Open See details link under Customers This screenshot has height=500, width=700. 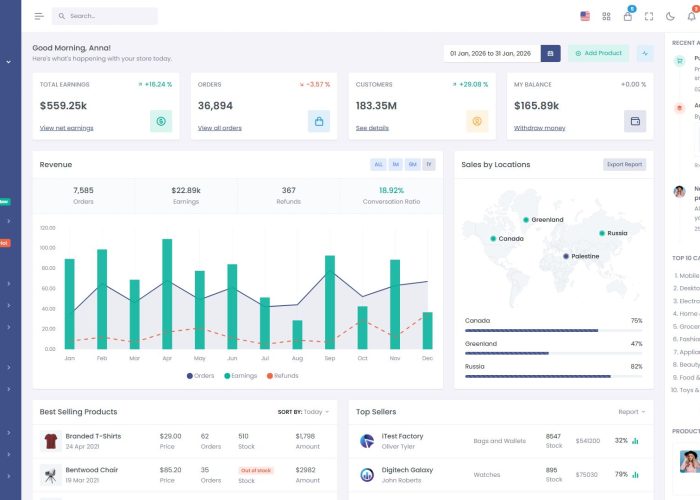coord(372,128)
